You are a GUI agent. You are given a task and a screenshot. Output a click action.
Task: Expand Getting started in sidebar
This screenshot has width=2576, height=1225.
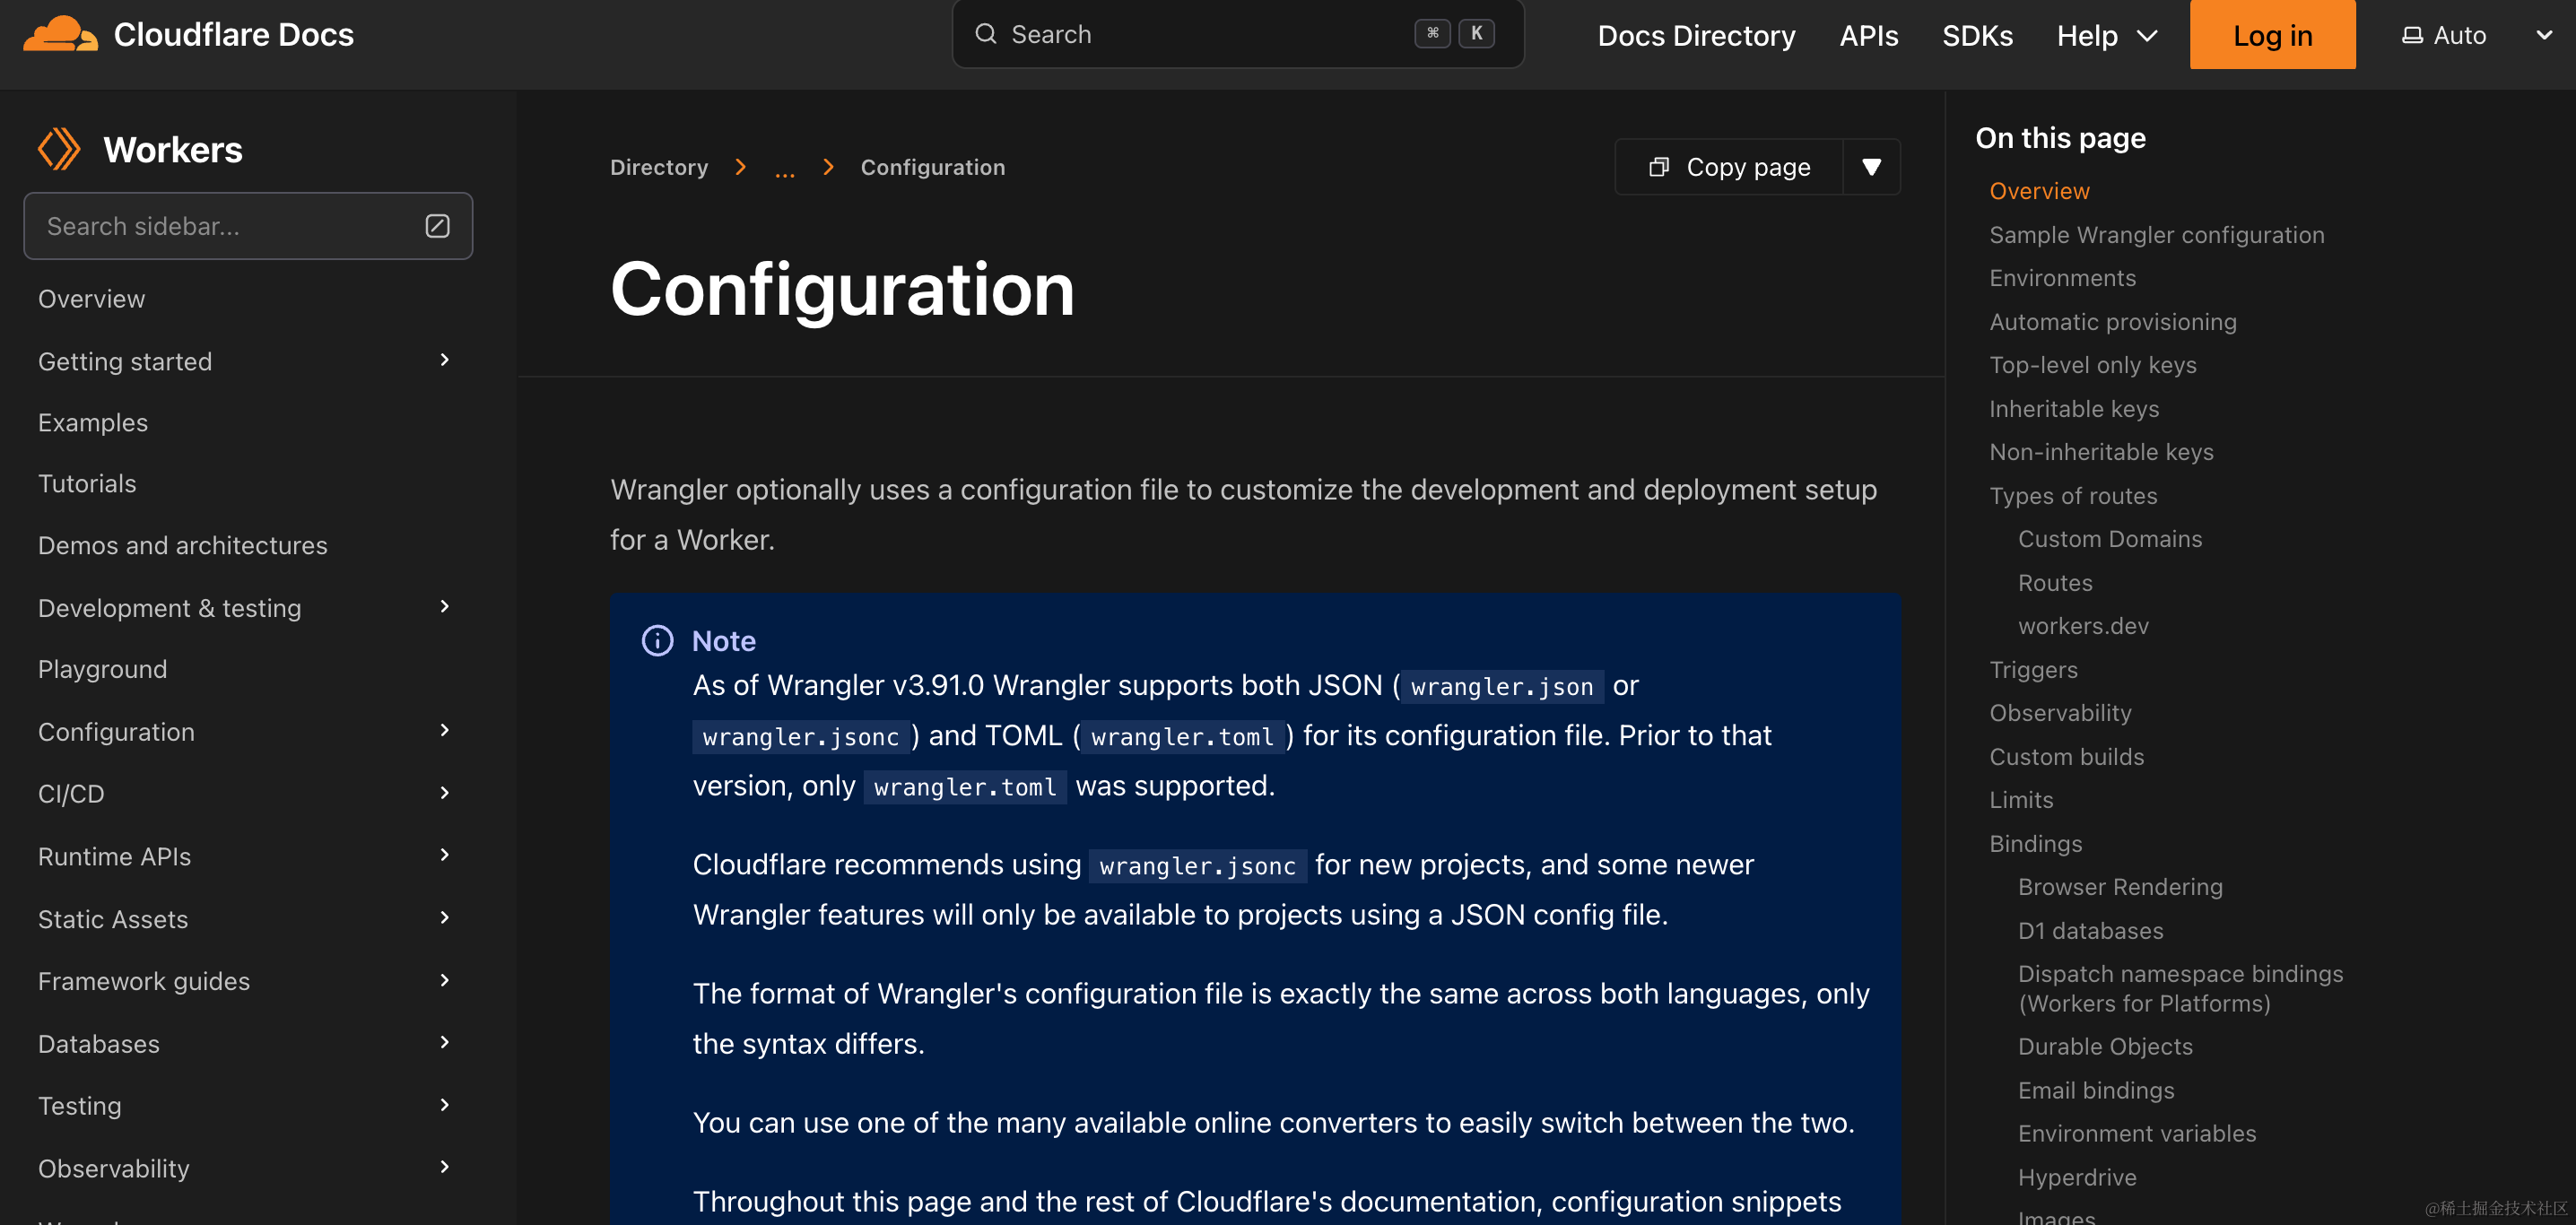click(x=445, y=360)
